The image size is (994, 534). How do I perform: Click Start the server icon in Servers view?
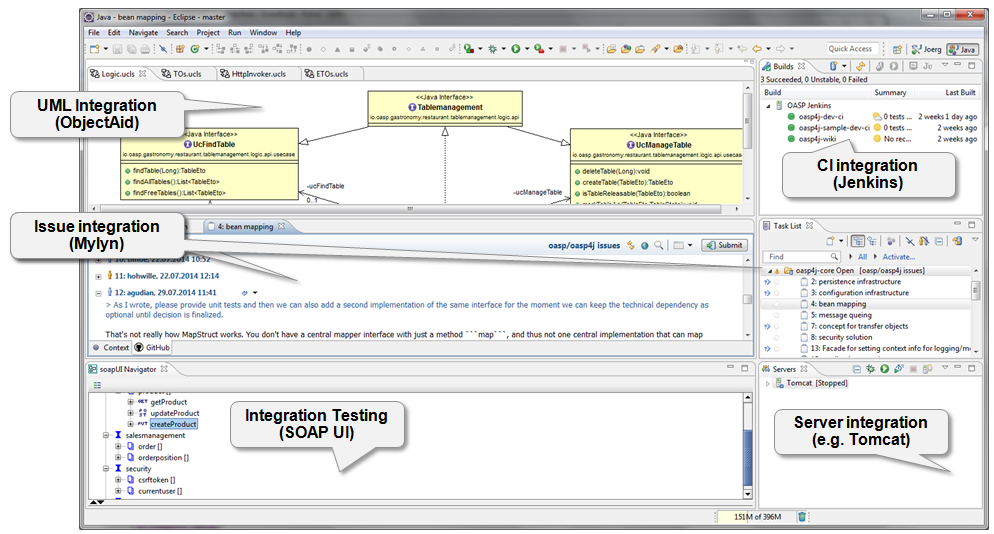884,368
